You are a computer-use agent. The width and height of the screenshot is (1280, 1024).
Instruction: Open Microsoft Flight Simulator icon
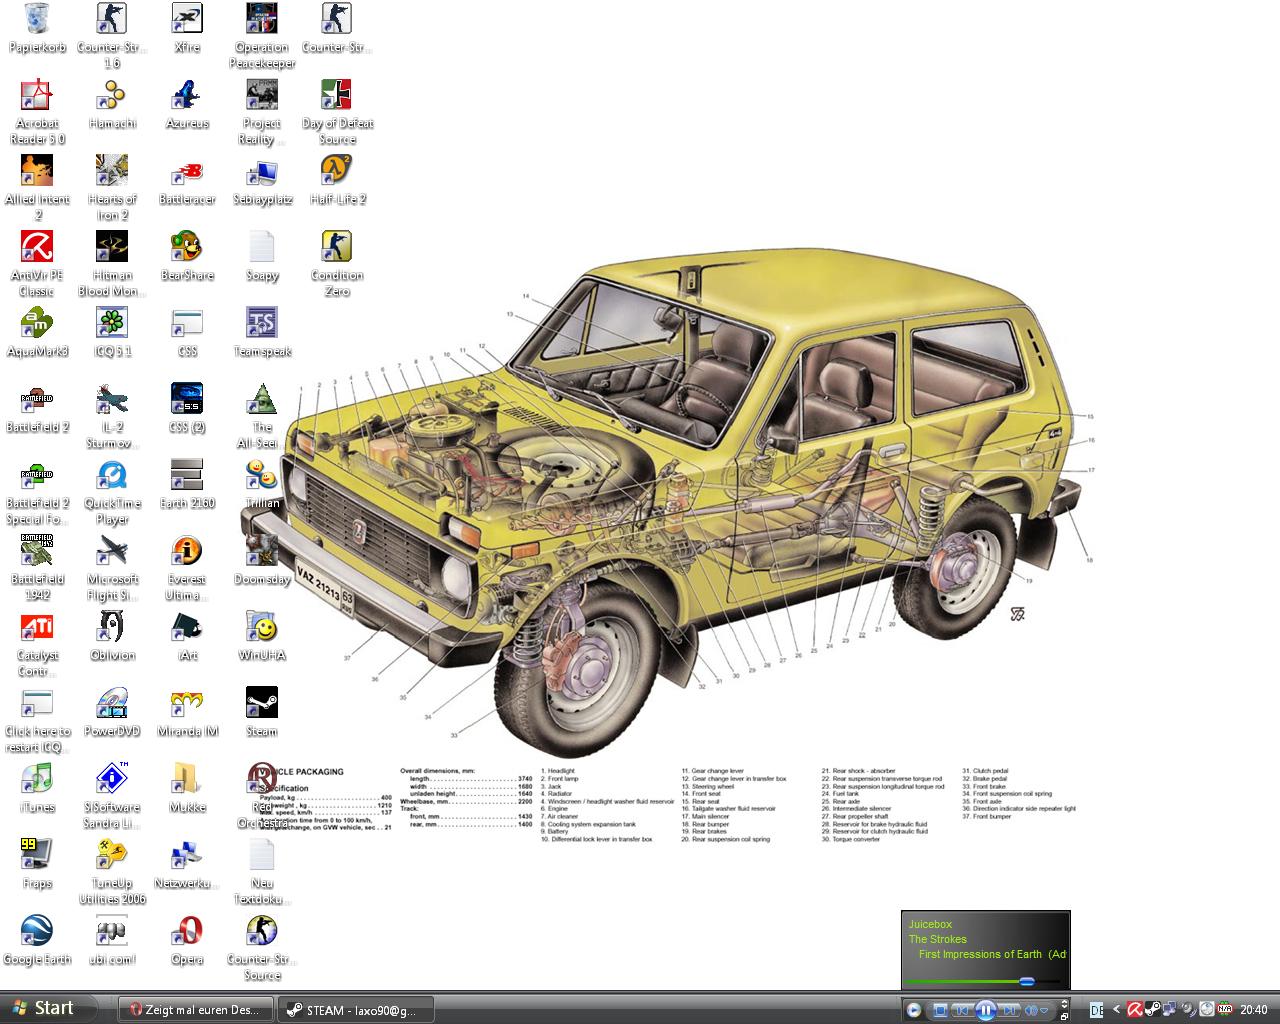pos(112,568)
